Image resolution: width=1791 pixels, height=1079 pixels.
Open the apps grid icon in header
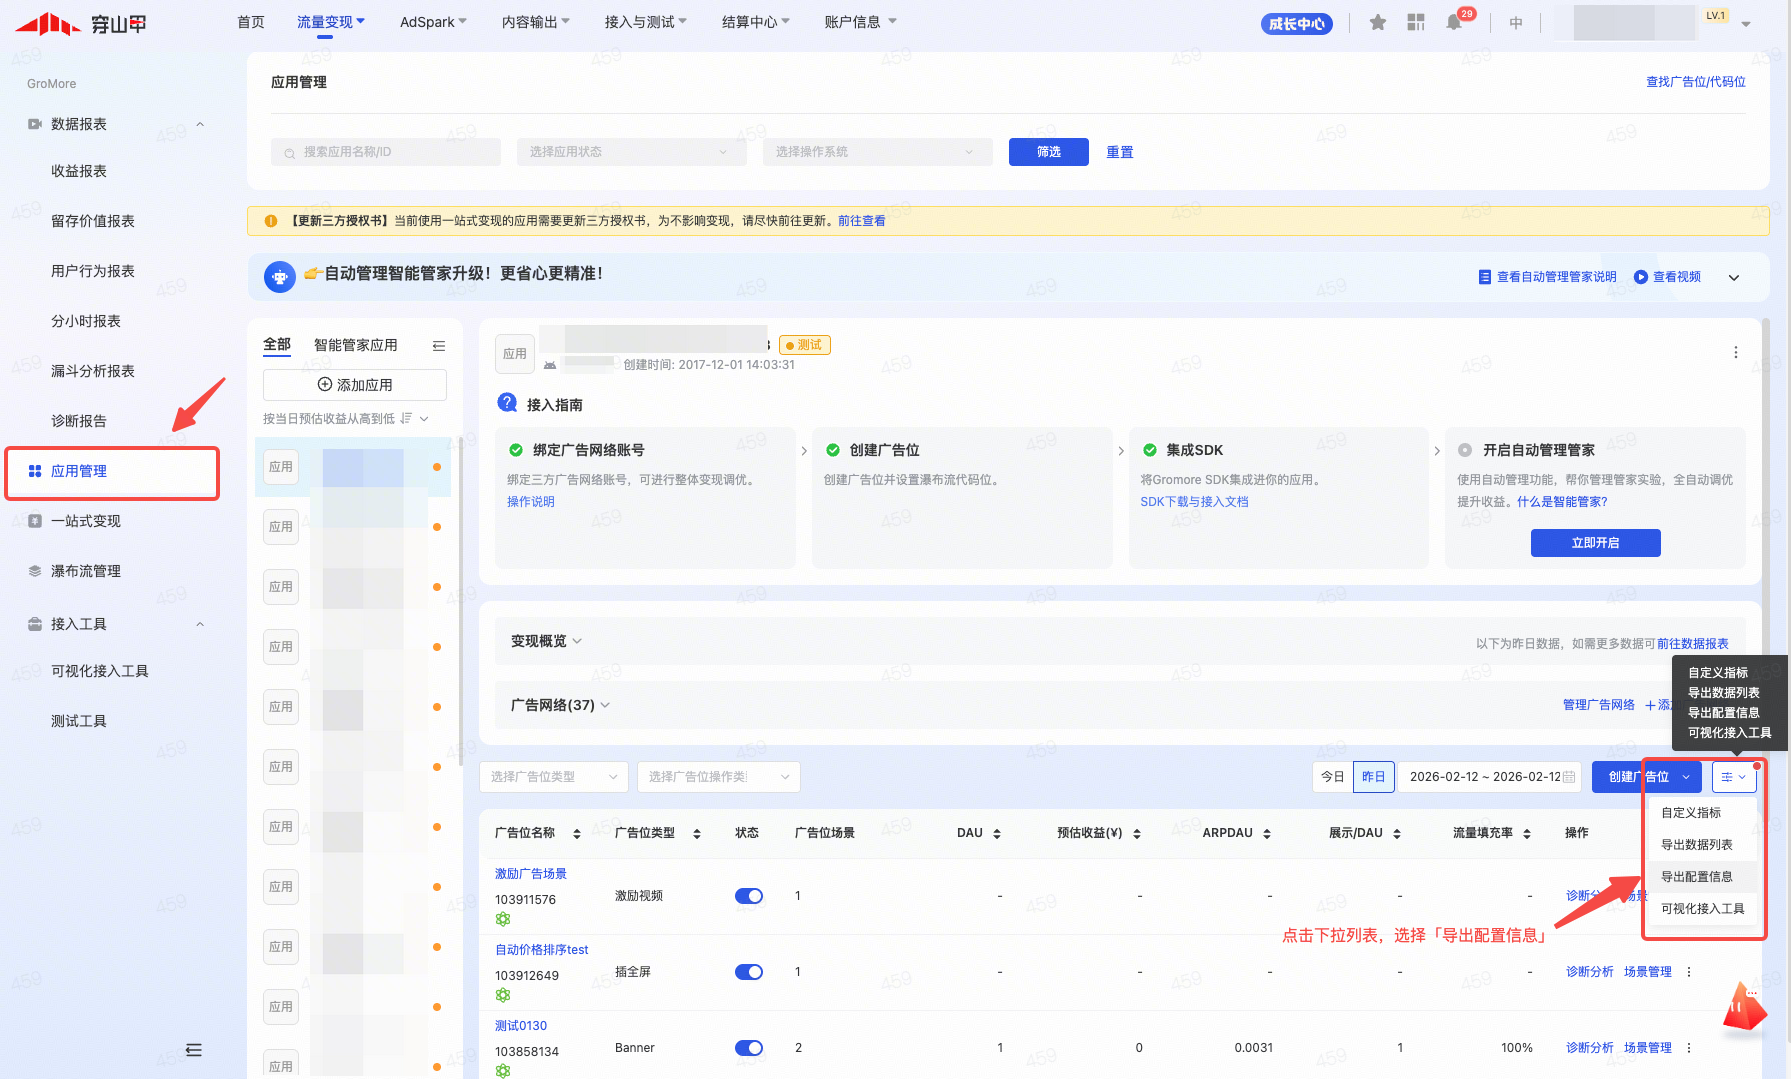(1415, 22)
